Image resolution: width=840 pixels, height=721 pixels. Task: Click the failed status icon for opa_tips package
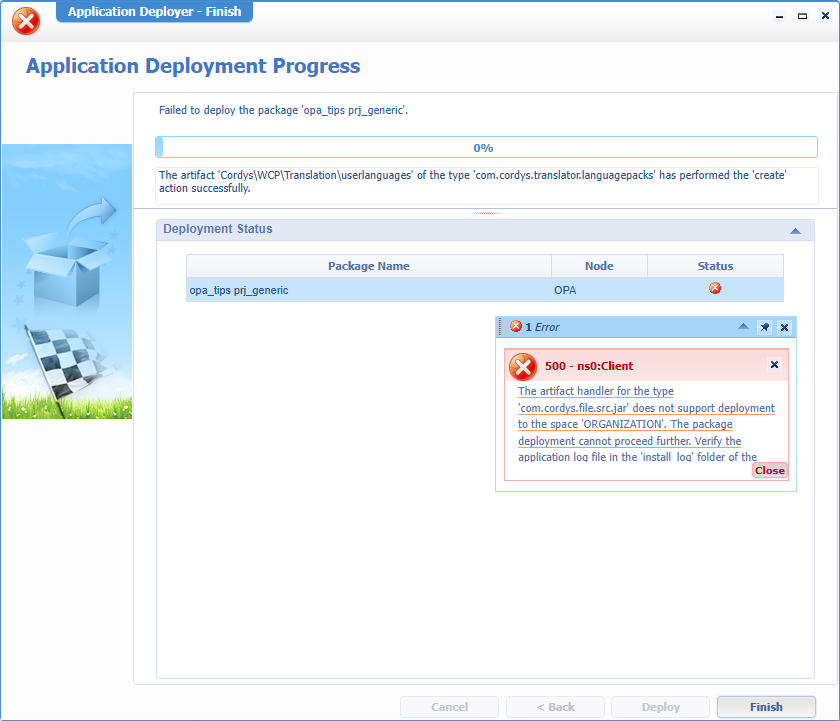pos(715,289)
